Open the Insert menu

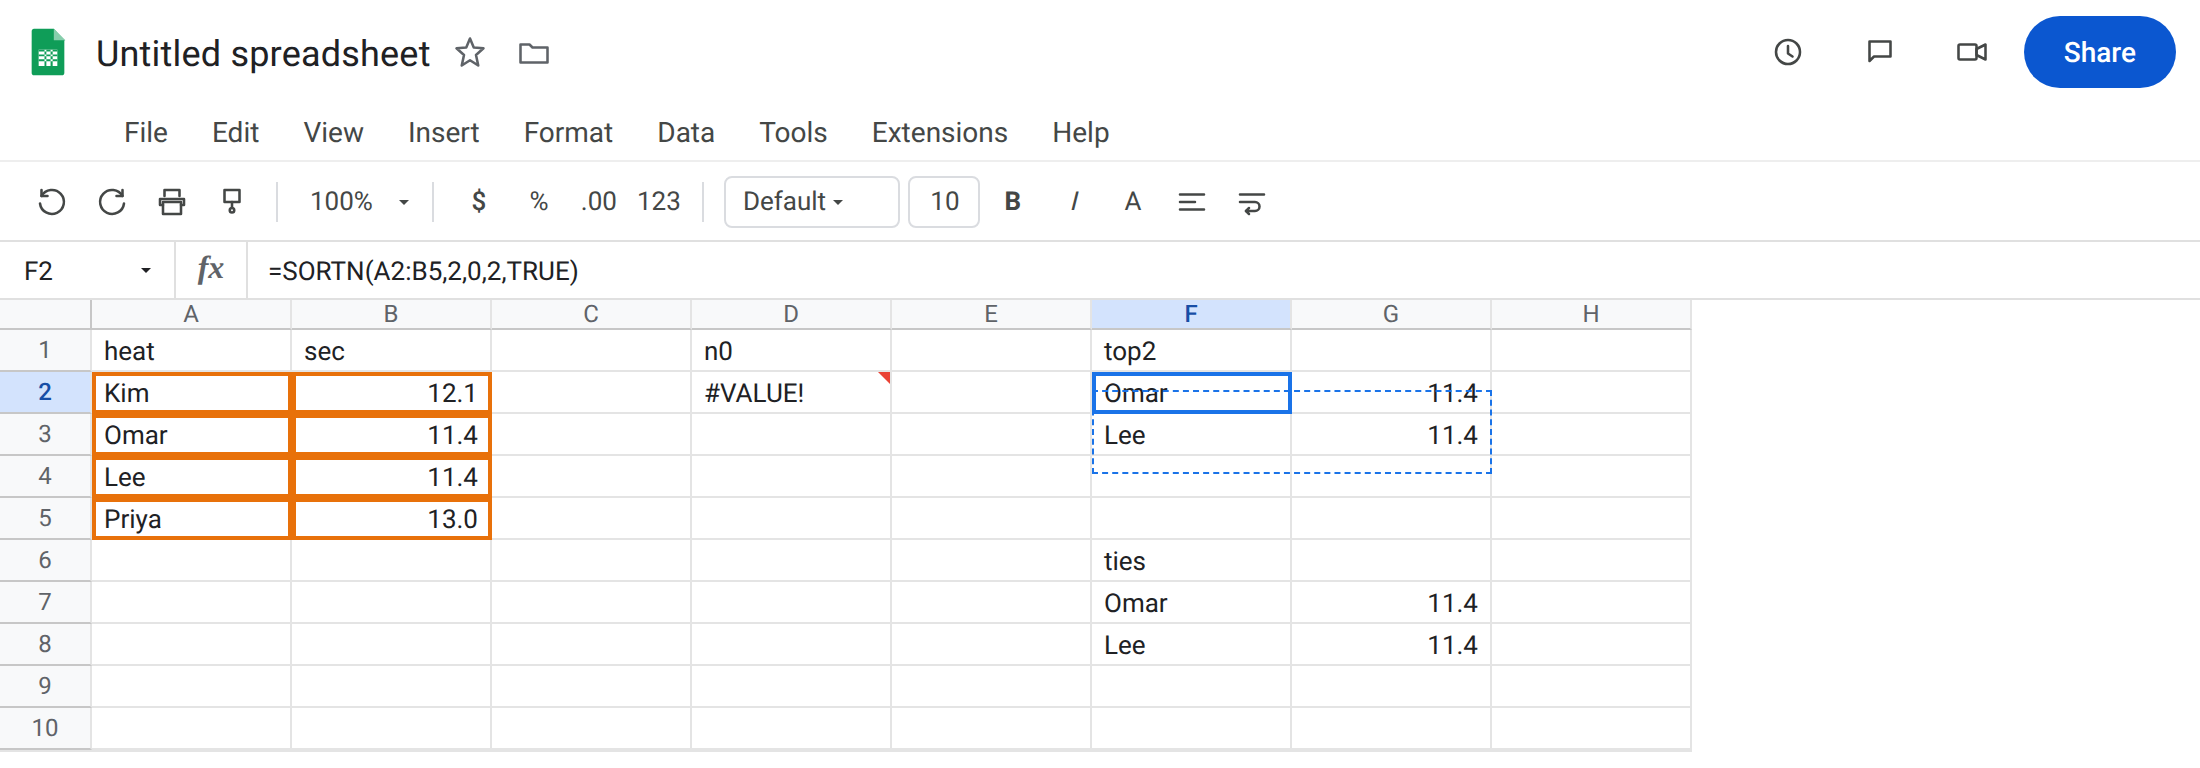click(443, 132)
